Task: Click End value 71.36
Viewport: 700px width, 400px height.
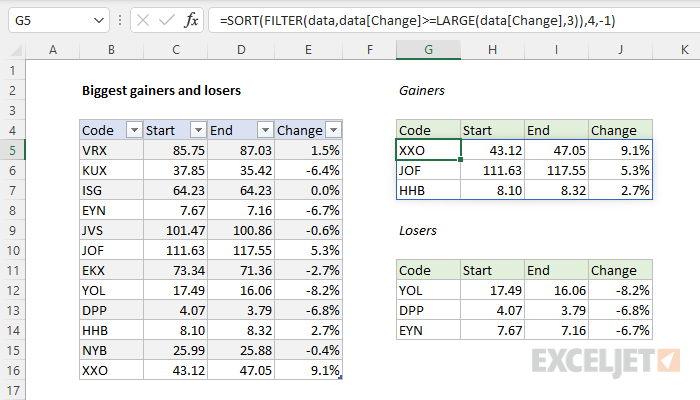Action: click(241, 271)
